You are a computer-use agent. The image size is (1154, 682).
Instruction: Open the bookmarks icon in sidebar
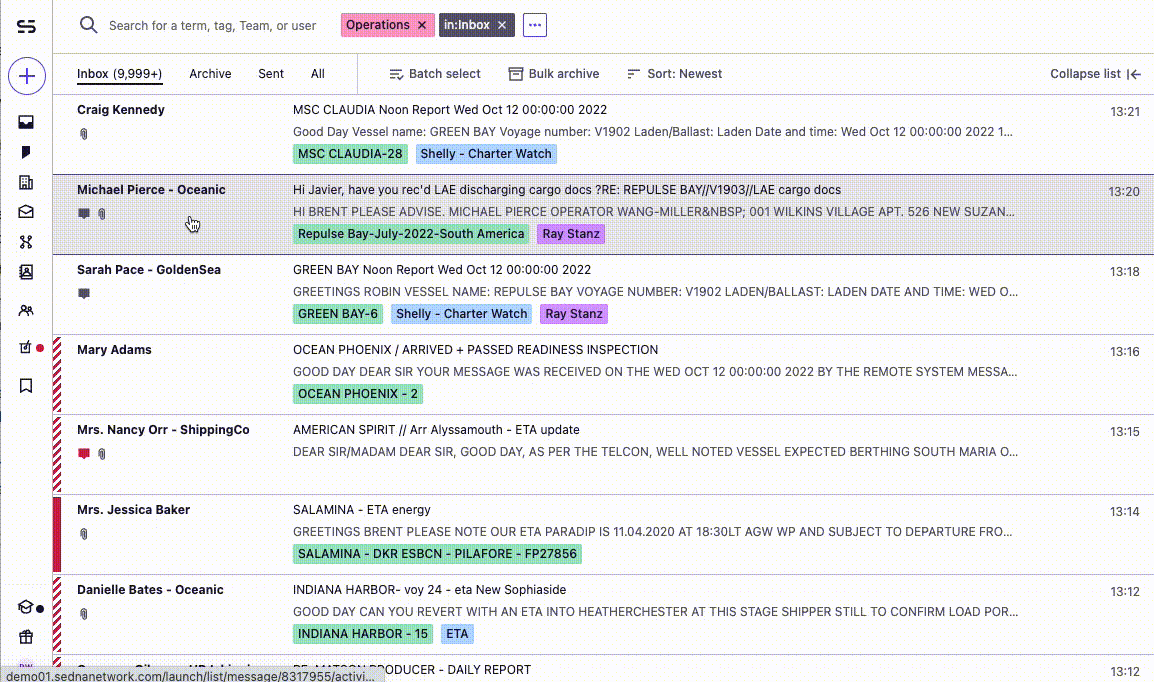26,386
